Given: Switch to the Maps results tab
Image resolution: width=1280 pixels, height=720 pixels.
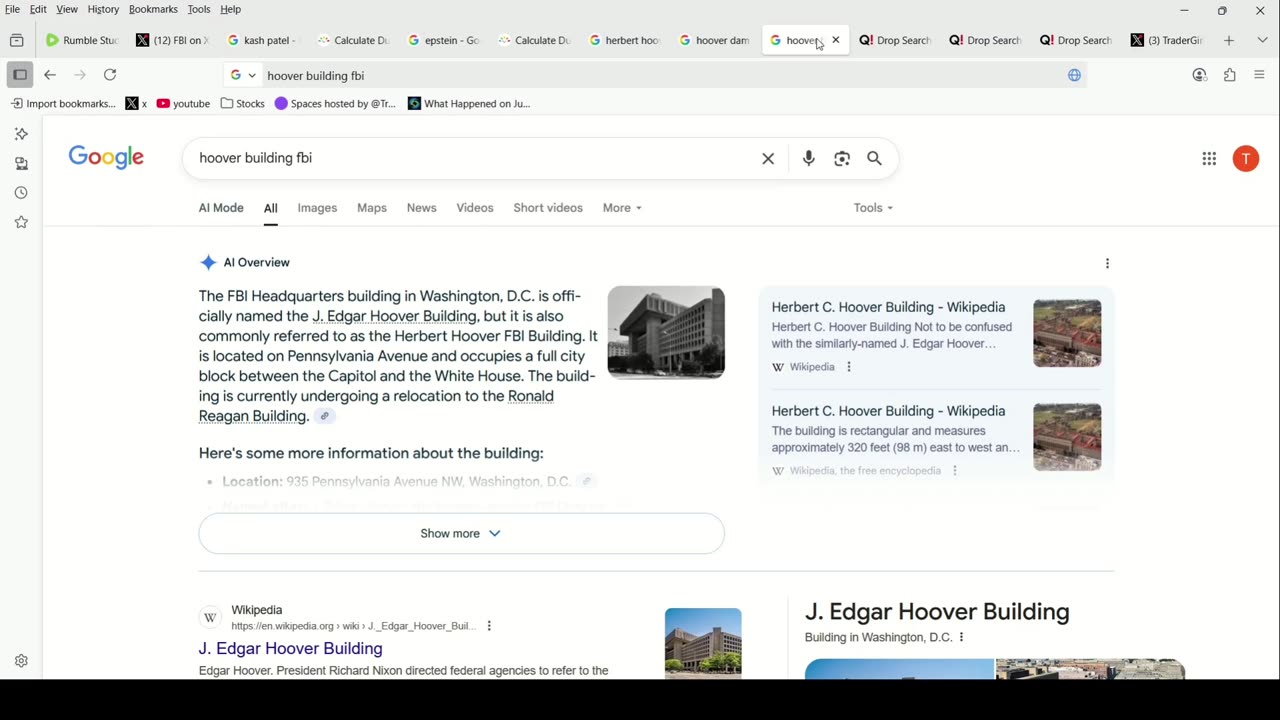Looking at the screenshot, I should coord(372,208).
